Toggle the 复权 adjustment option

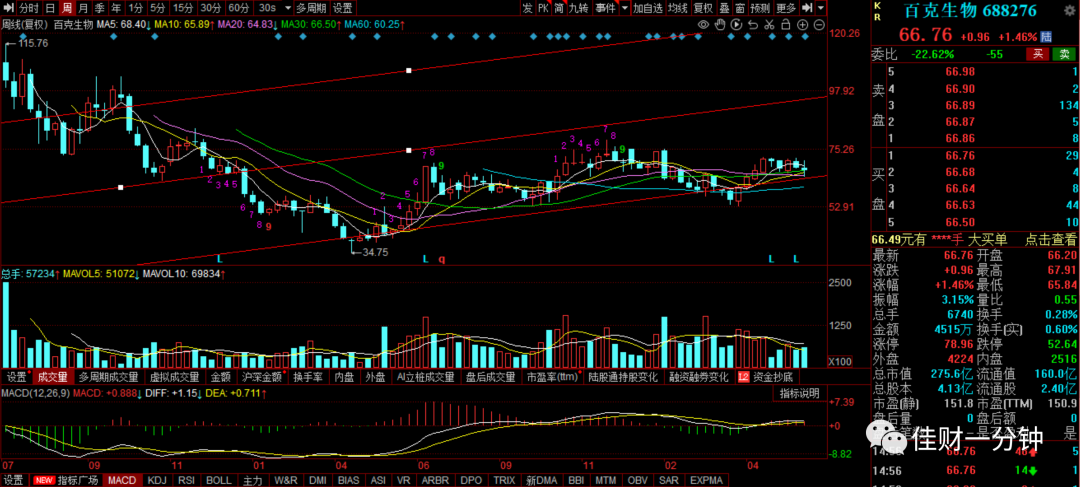(703, 8)
